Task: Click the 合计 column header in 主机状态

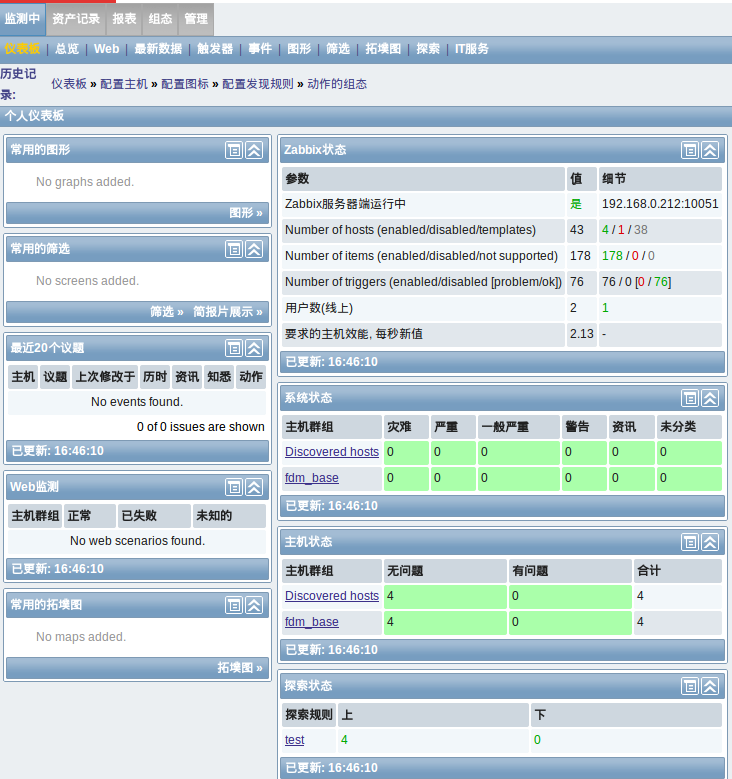Action: click(677, 571)
